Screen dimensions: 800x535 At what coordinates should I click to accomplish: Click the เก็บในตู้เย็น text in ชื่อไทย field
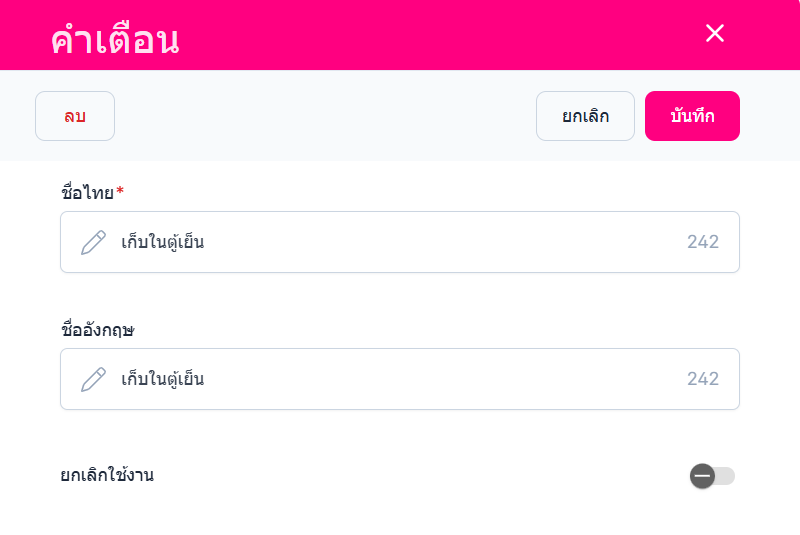coord(163,242)
